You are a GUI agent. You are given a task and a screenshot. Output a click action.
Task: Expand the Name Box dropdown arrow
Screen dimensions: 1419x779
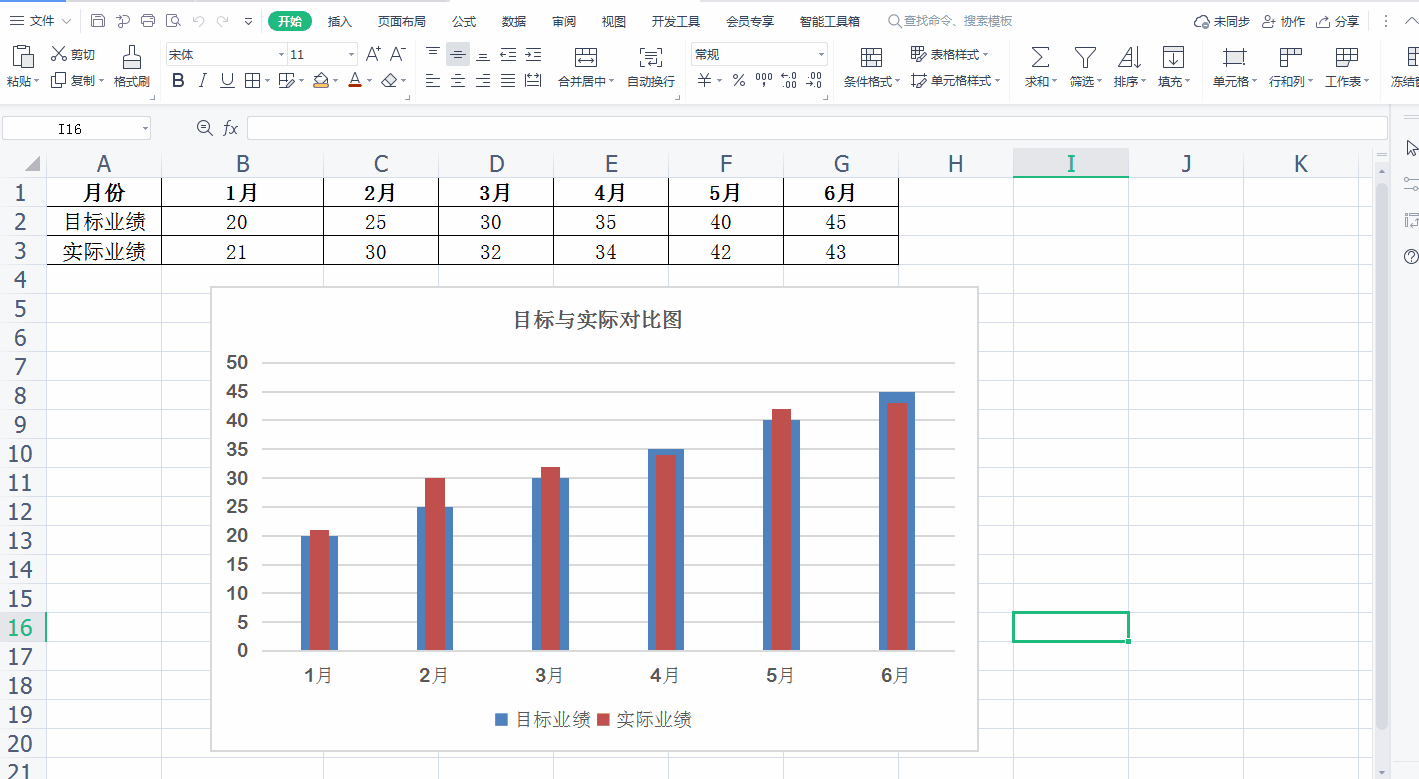145,129
